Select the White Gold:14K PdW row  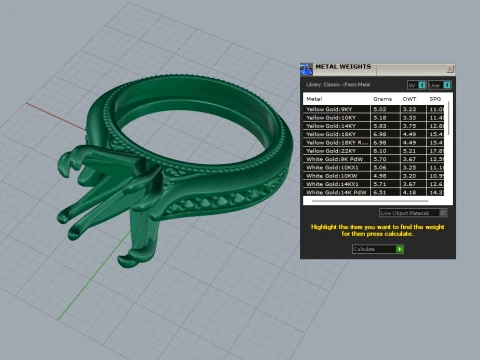373,192
